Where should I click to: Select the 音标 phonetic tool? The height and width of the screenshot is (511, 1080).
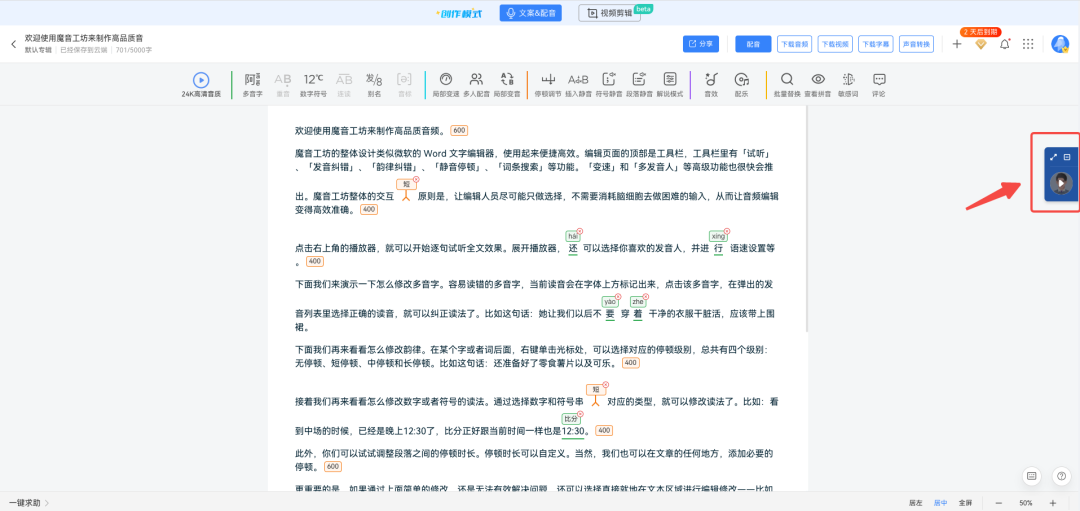pos(404,85)
